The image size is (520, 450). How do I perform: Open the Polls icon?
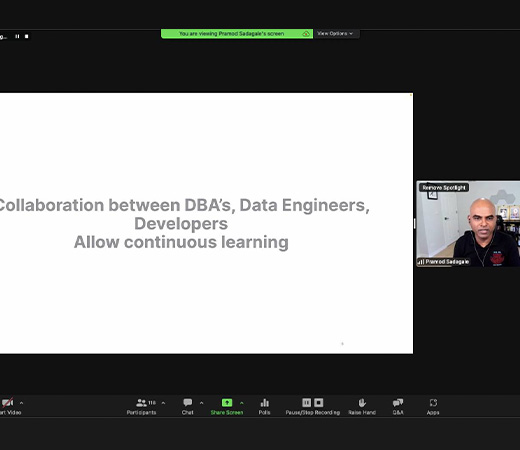click(265, 403)
